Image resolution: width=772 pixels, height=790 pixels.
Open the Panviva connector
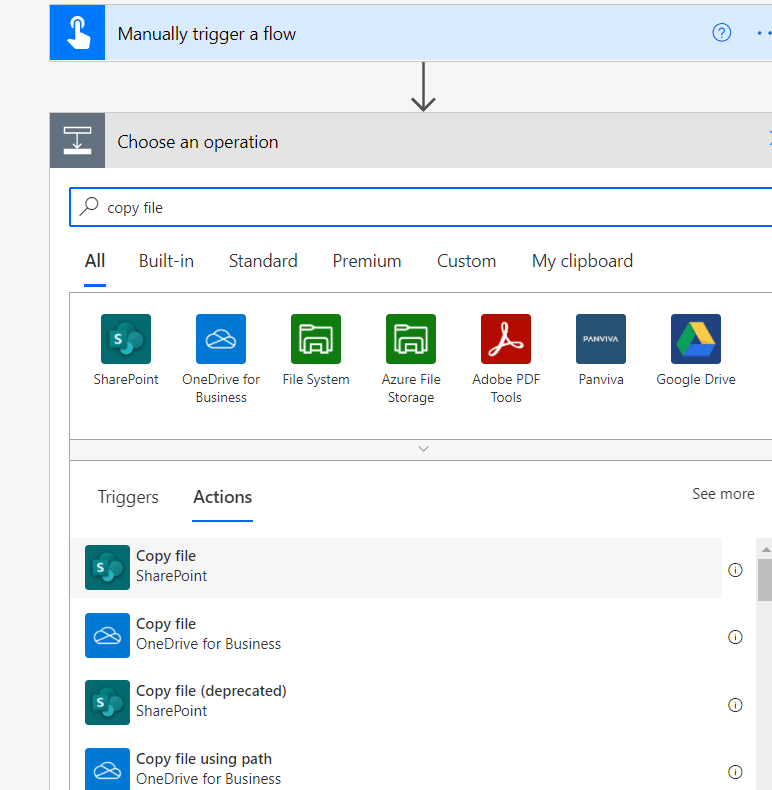[x=601, y=339]
